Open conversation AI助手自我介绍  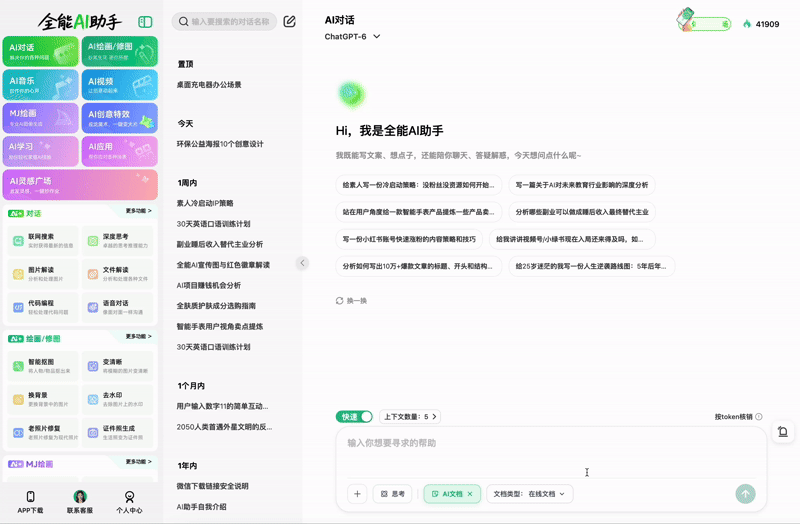(x=202, y=507)
